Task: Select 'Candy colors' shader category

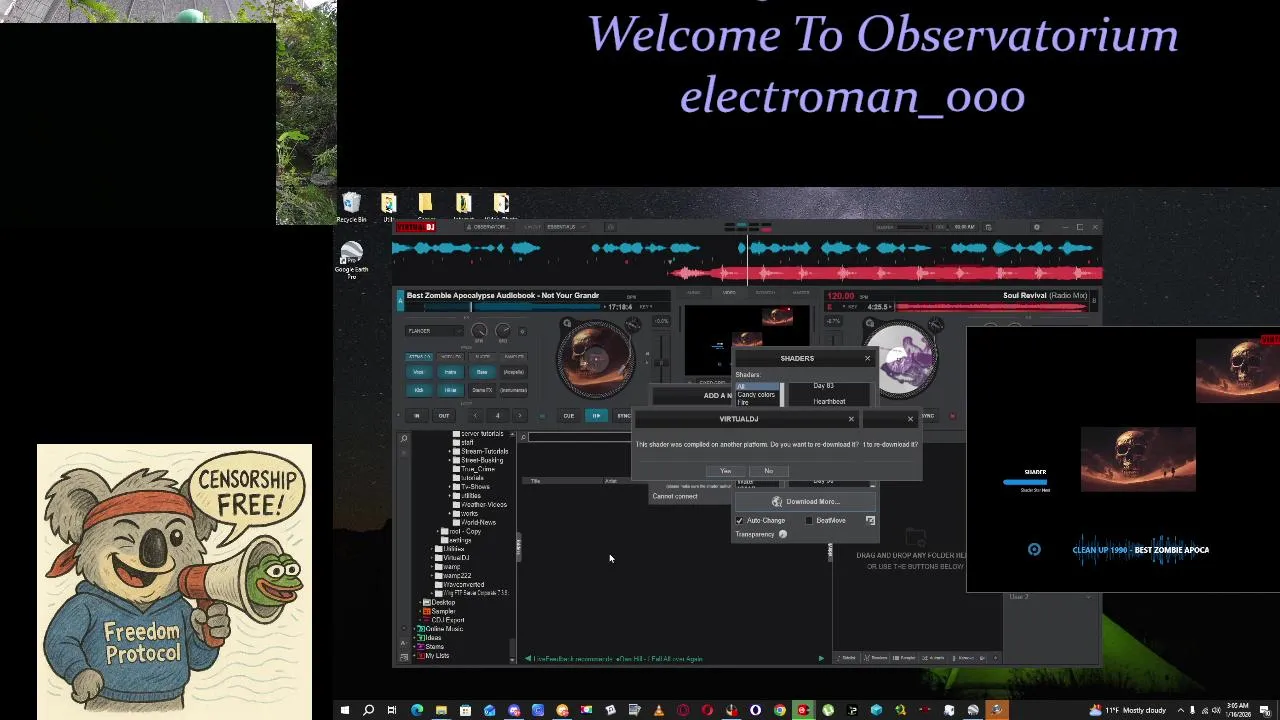Action: pyautogui.click(x=756, y=395)
